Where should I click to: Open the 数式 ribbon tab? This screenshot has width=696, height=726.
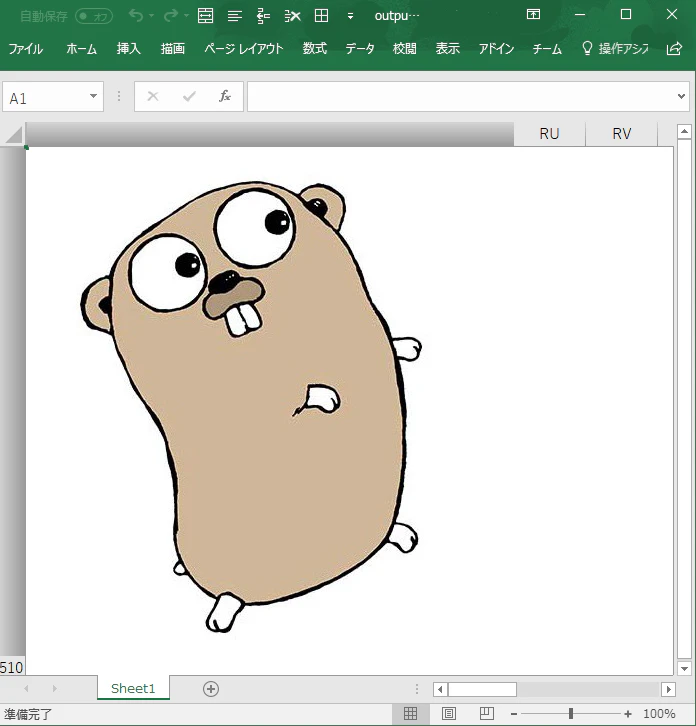point(315,48)
